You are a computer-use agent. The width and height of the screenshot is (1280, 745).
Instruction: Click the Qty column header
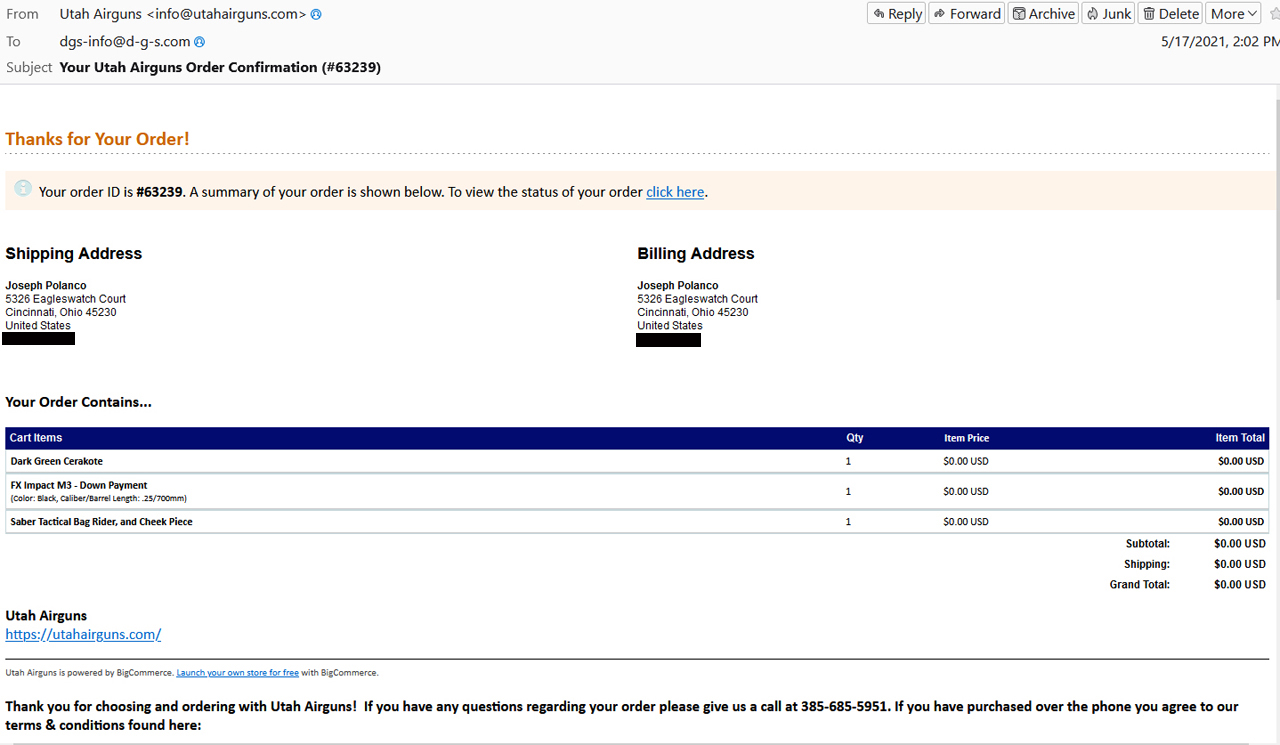855,438
